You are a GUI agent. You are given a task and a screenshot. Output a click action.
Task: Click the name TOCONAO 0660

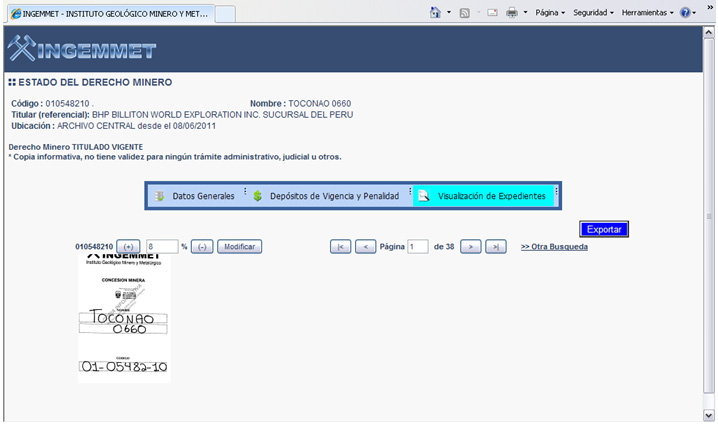pos(320,104)
